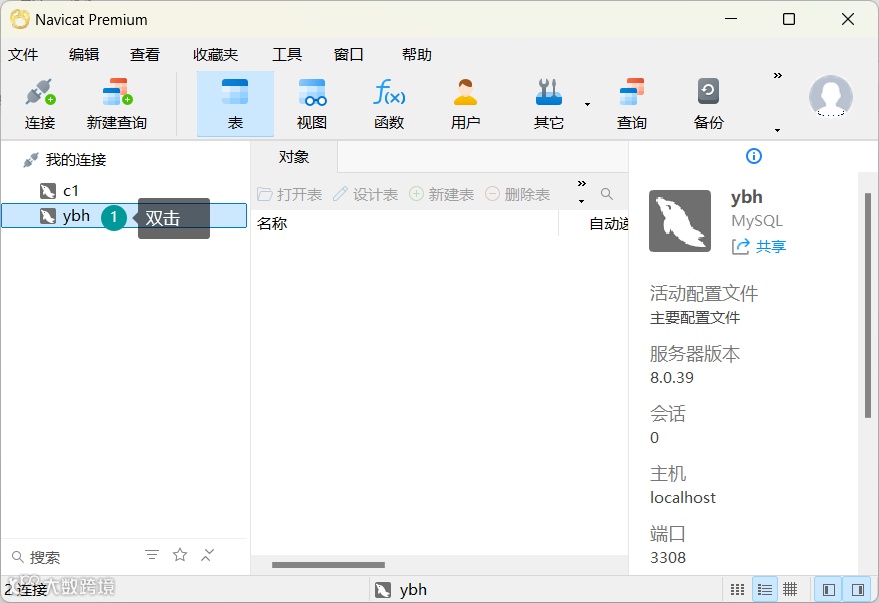
Task: Select the 表 (Table) toolbar button
Action: [235, 104]
